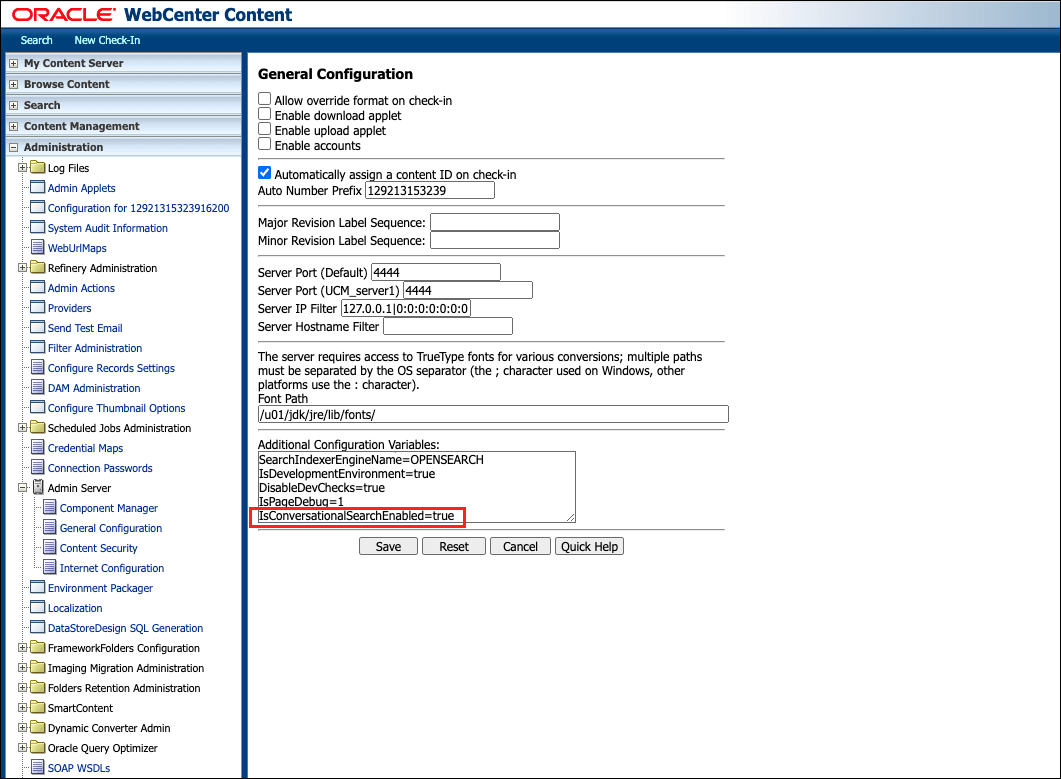This screenshot has width=1061, height=779.
Task: Click the System Audit Information page icon
Action: pyautogui.click(x=37, y=227)
